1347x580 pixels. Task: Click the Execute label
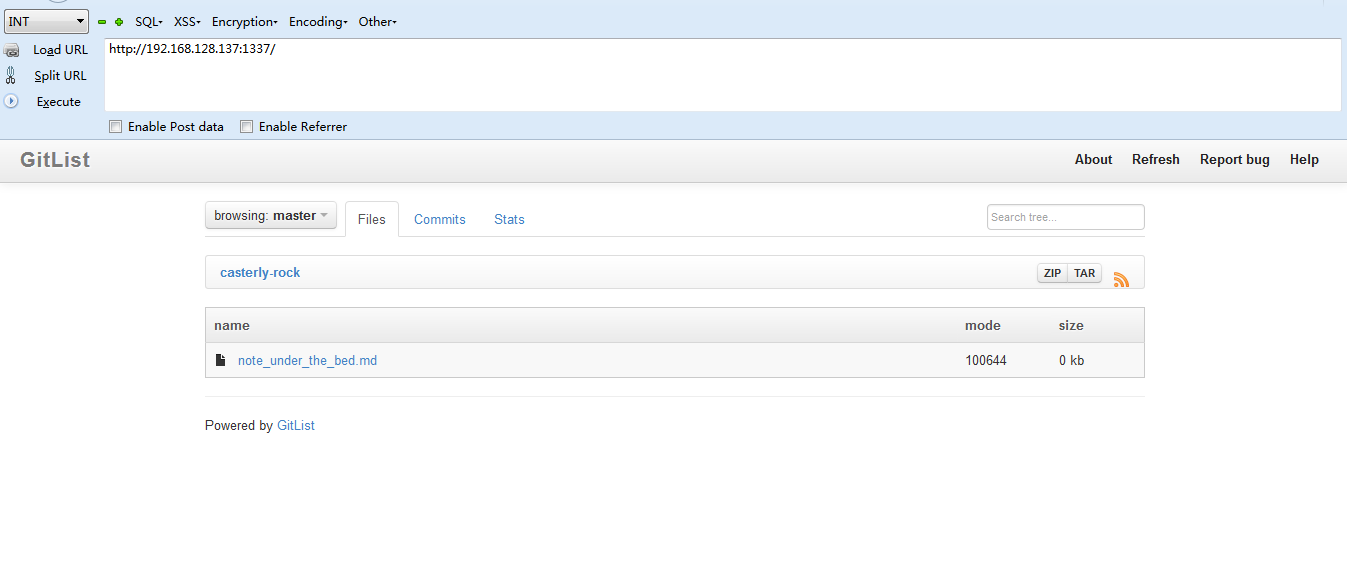click(x=59, y=101)
